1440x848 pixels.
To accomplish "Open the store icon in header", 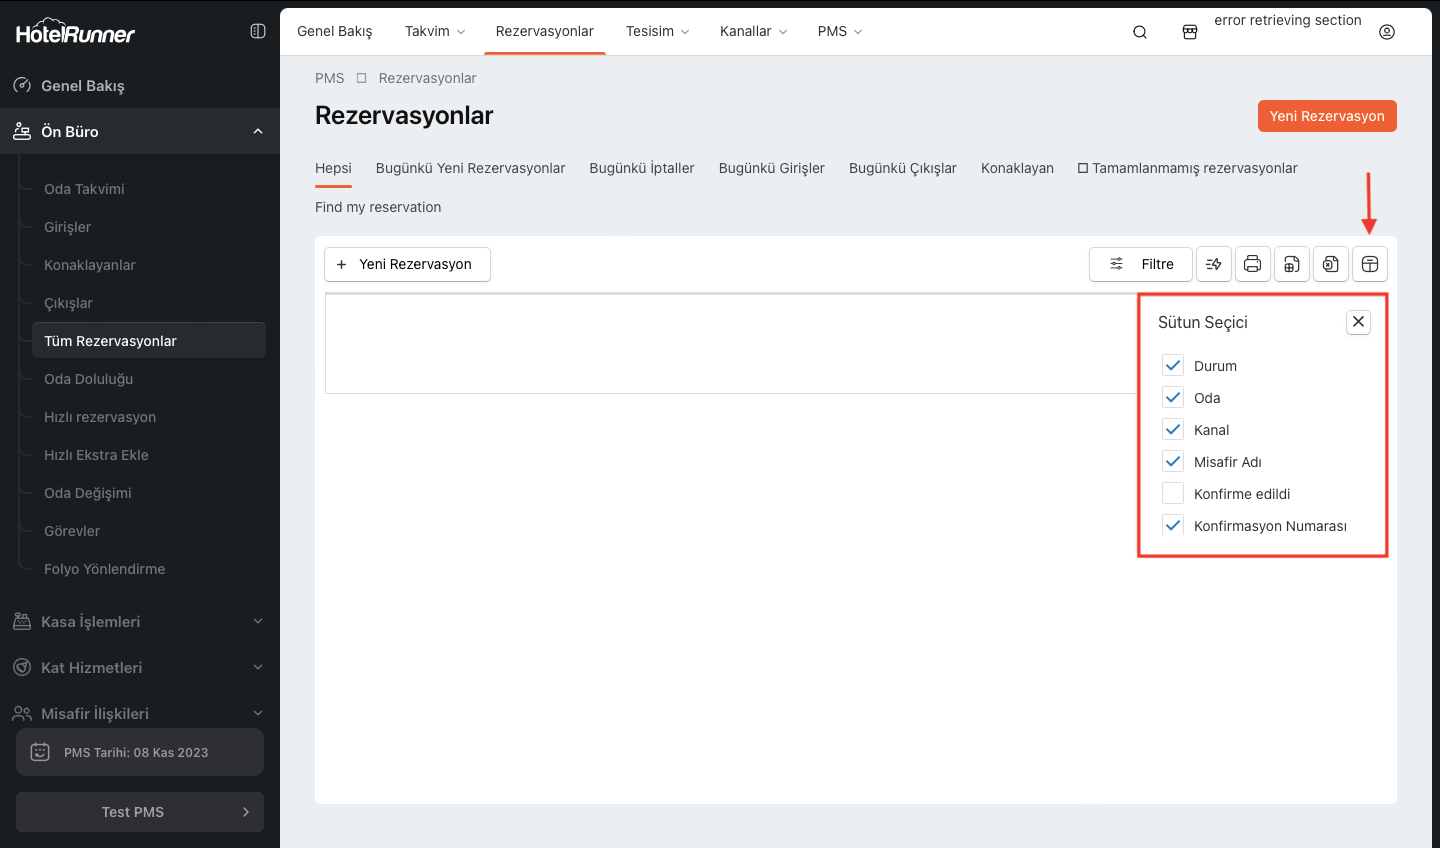I will (x=1189, y=32).
